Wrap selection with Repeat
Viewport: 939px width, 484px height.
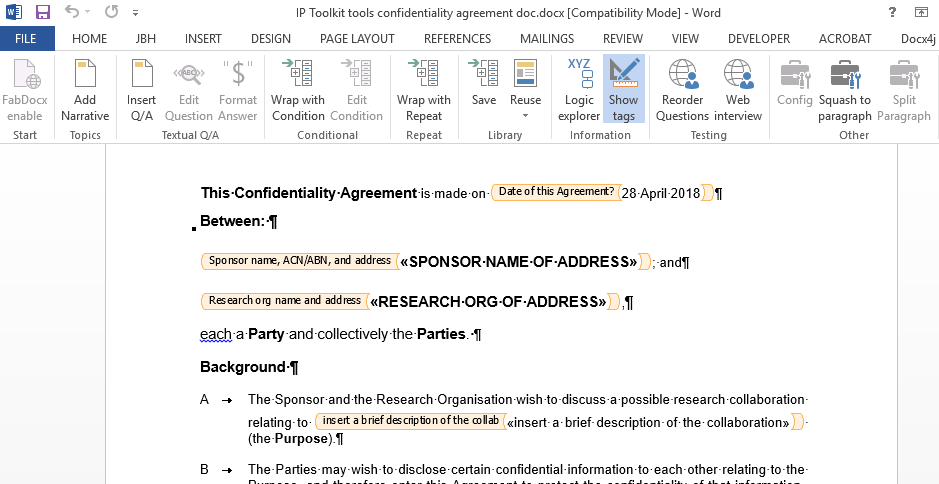(424, 90)
